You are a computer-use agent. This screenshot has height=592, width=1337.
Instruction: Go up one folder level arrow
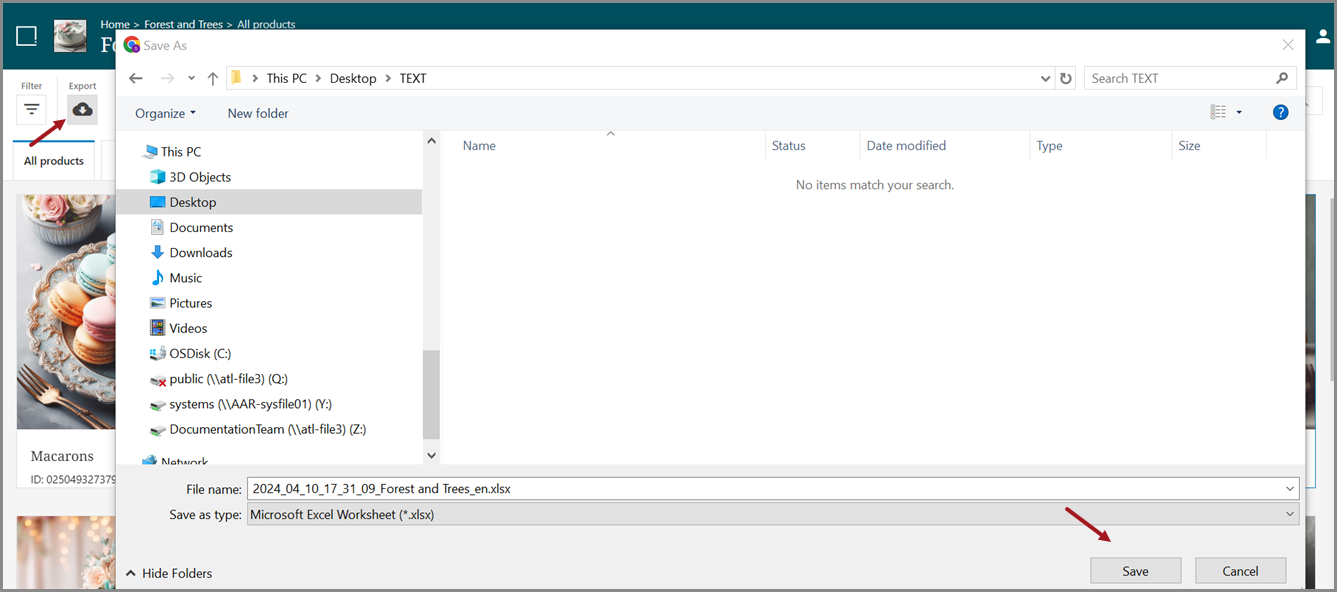point(212,78)
